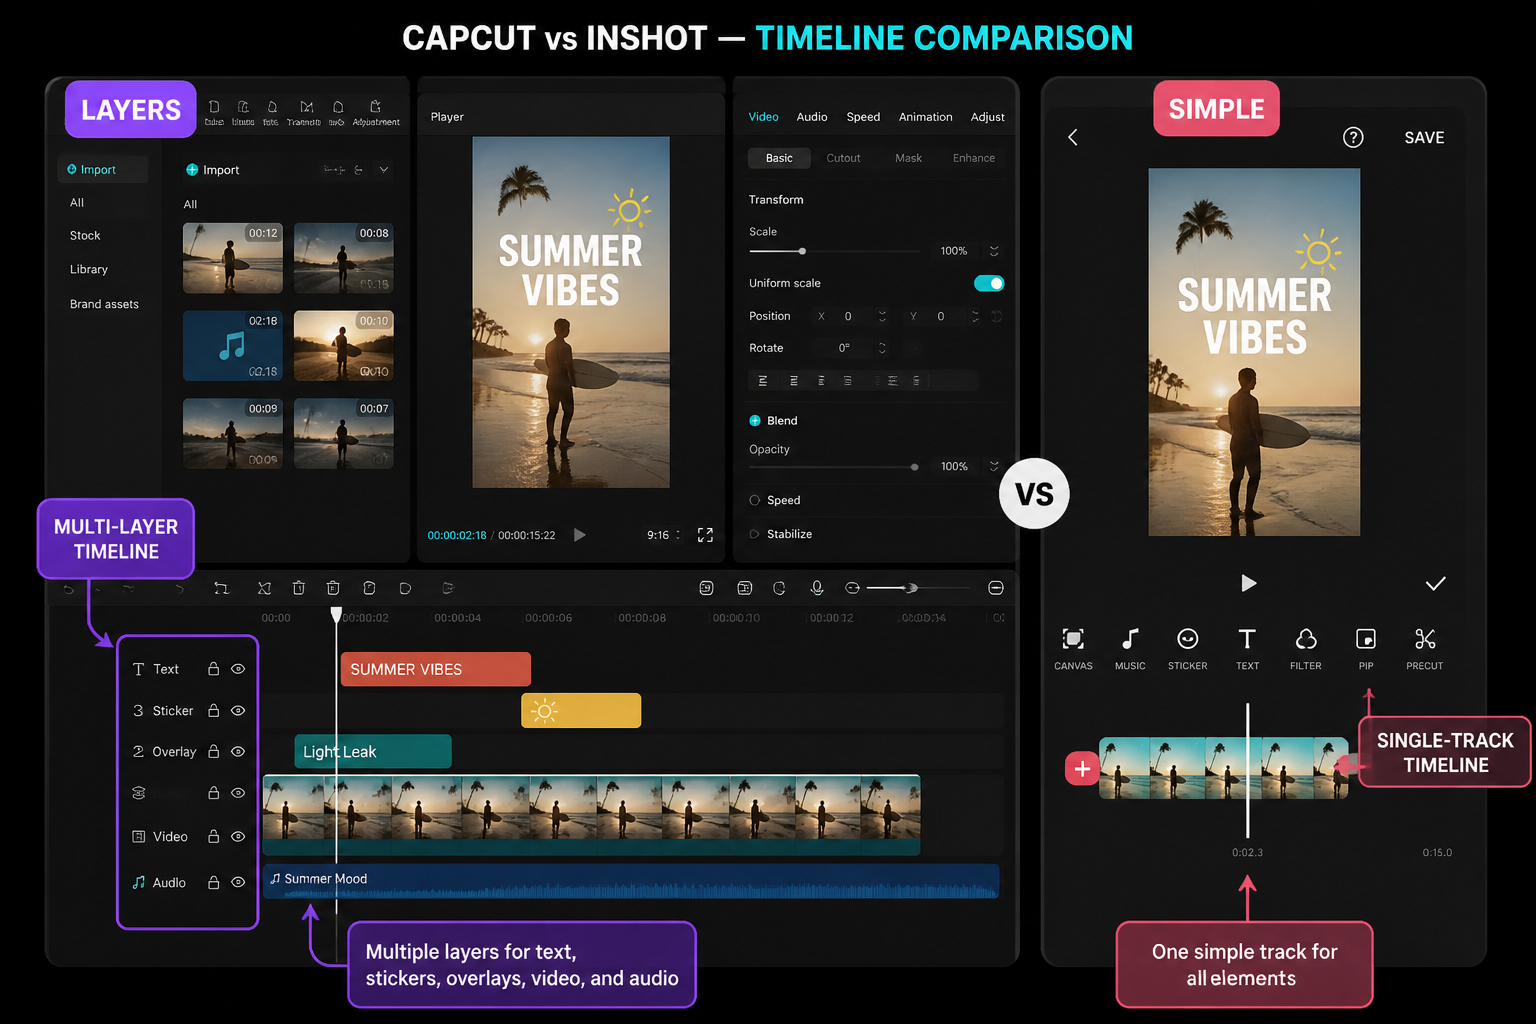This screenshot has height=1024, width=1536.
Task: Select the 02:18 music file thumbnail
Action: click(233, 346)
